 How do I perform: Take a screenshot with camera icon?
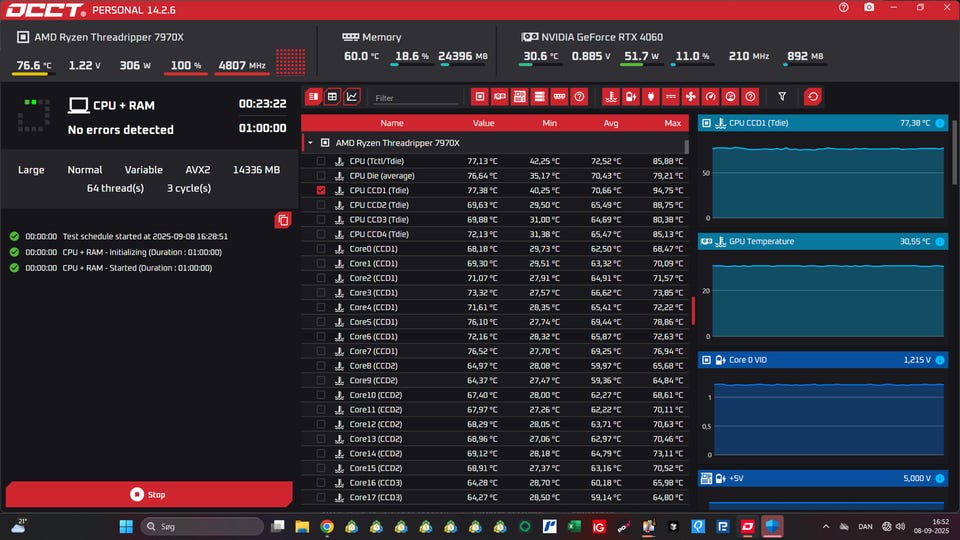tap(869, 7)
